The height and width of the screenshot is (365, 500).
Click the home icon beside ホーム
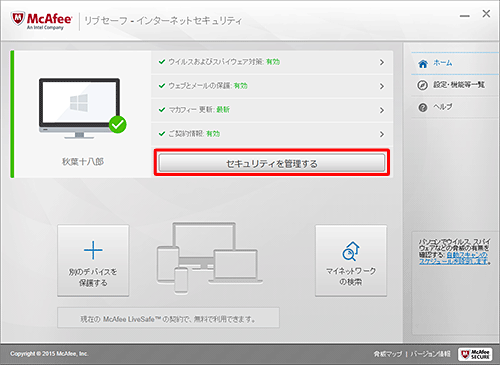tap(423, 63)
